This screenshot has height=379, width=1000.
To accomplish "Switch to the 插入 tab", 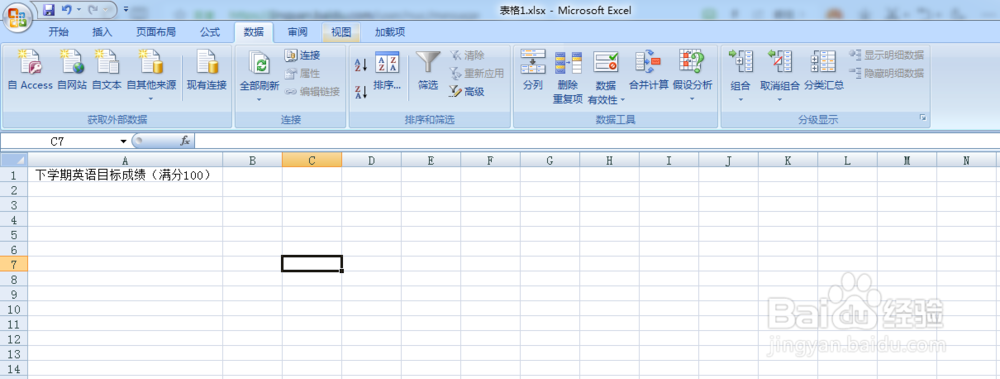I will (102, 32).
